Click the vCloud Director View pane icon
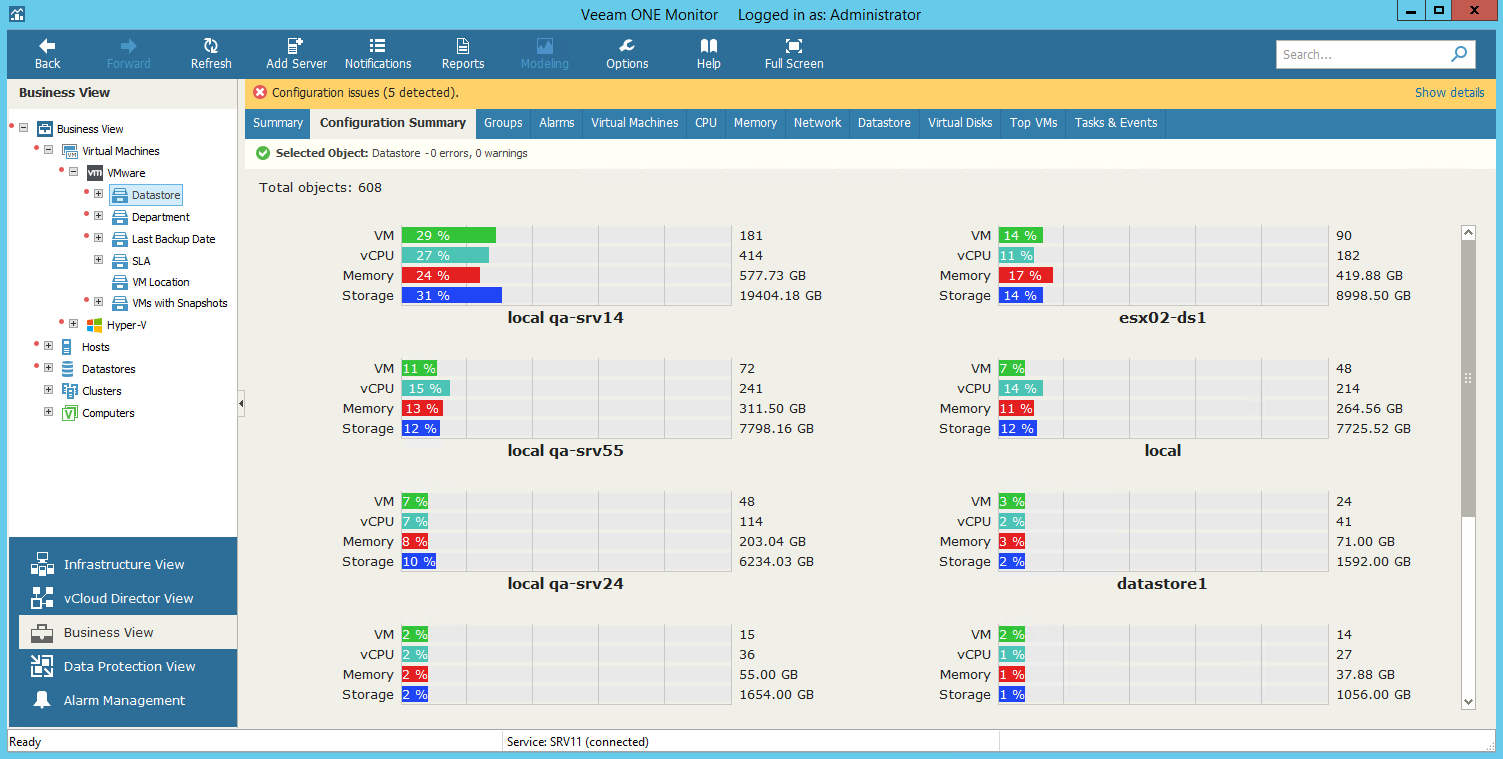The height and width of the screenshot is (759, 1503). (x=42, y=598)
